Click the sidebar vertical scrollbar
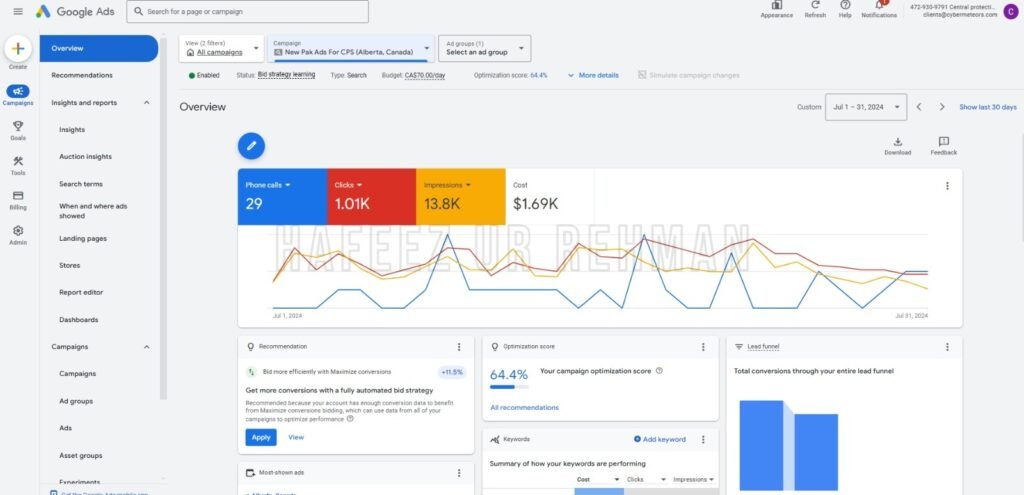This screenshot has width=1024, height=495. pos(163,218)
